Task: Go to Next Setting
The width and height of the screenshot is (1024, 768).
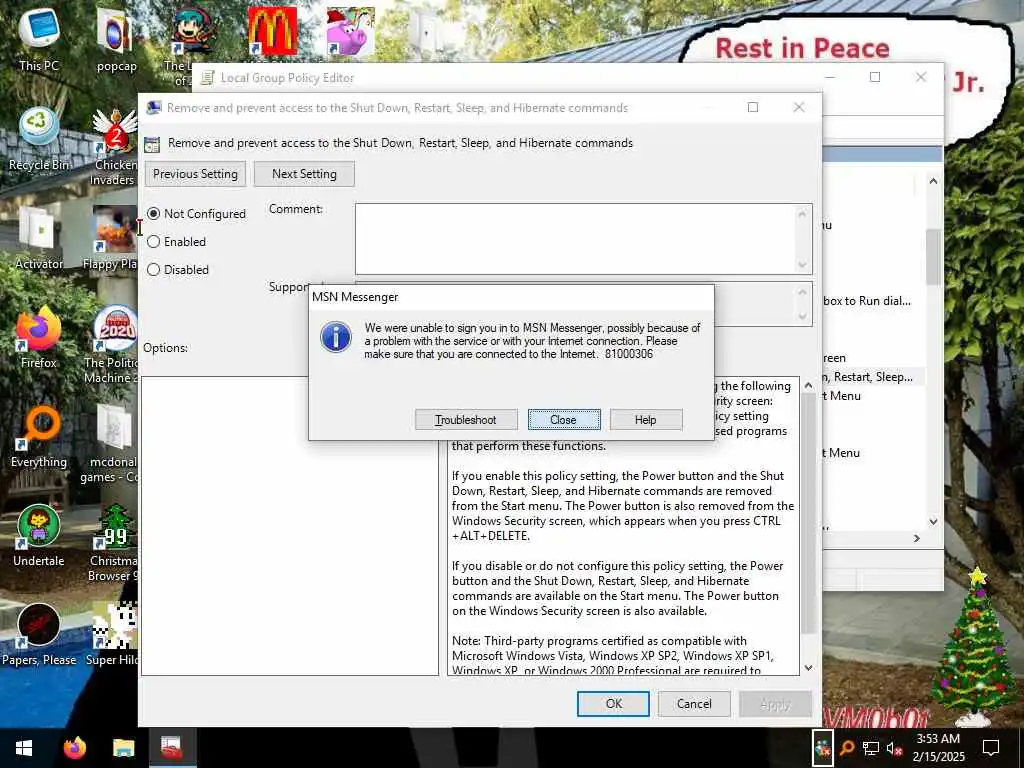Action: point(304,174)
